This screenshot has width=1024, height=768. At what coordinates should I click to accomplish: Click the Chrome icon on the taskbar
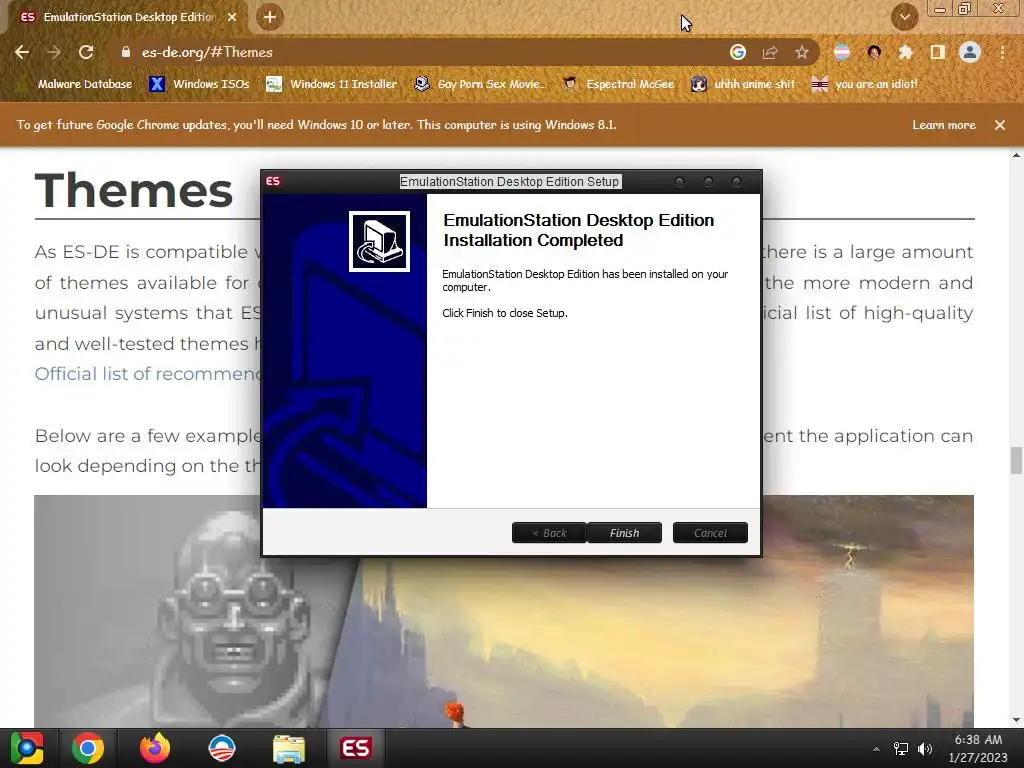click(x=88, y=748)
